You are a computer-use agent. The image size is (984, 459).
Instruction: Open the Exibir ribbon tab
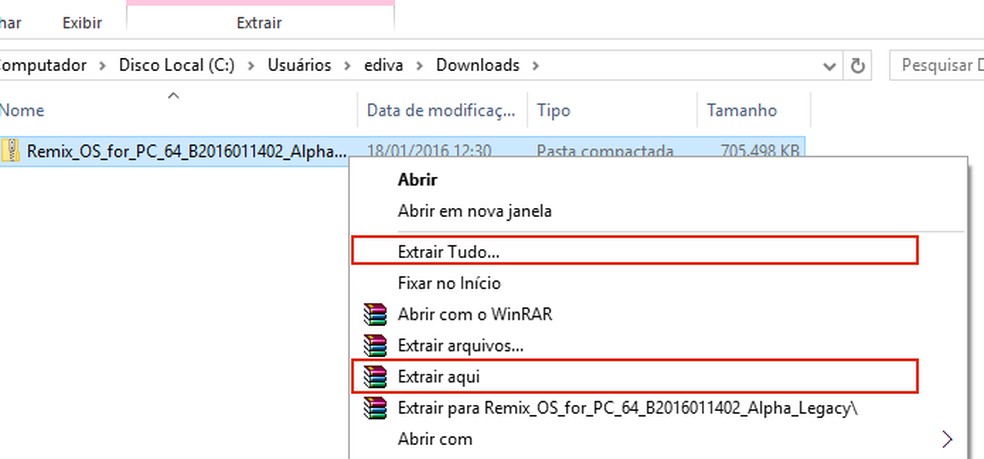coord(82,23)
